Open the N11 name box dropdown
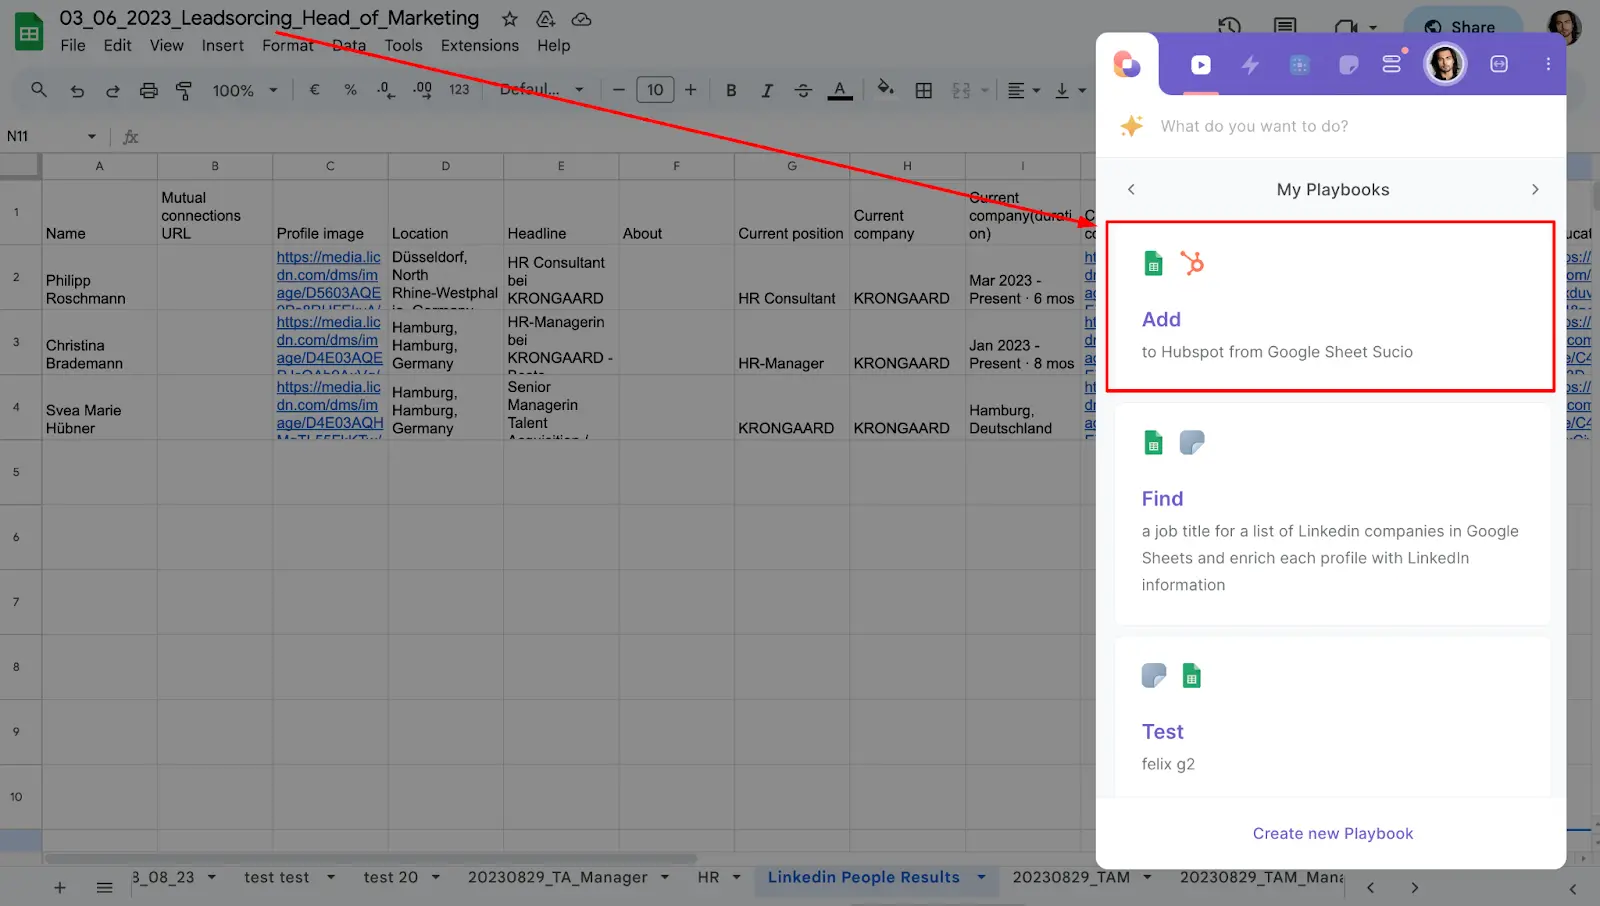 click(92, 136)
